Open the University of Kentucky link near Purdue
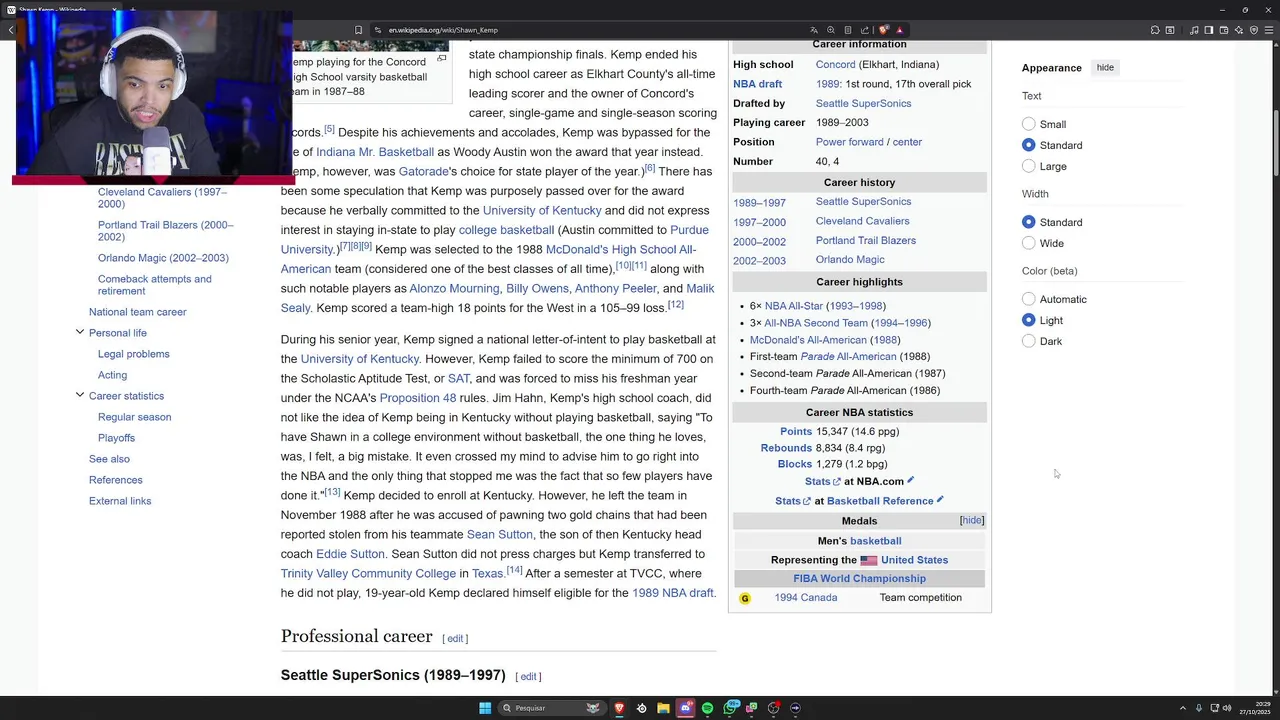 point(542,210)
